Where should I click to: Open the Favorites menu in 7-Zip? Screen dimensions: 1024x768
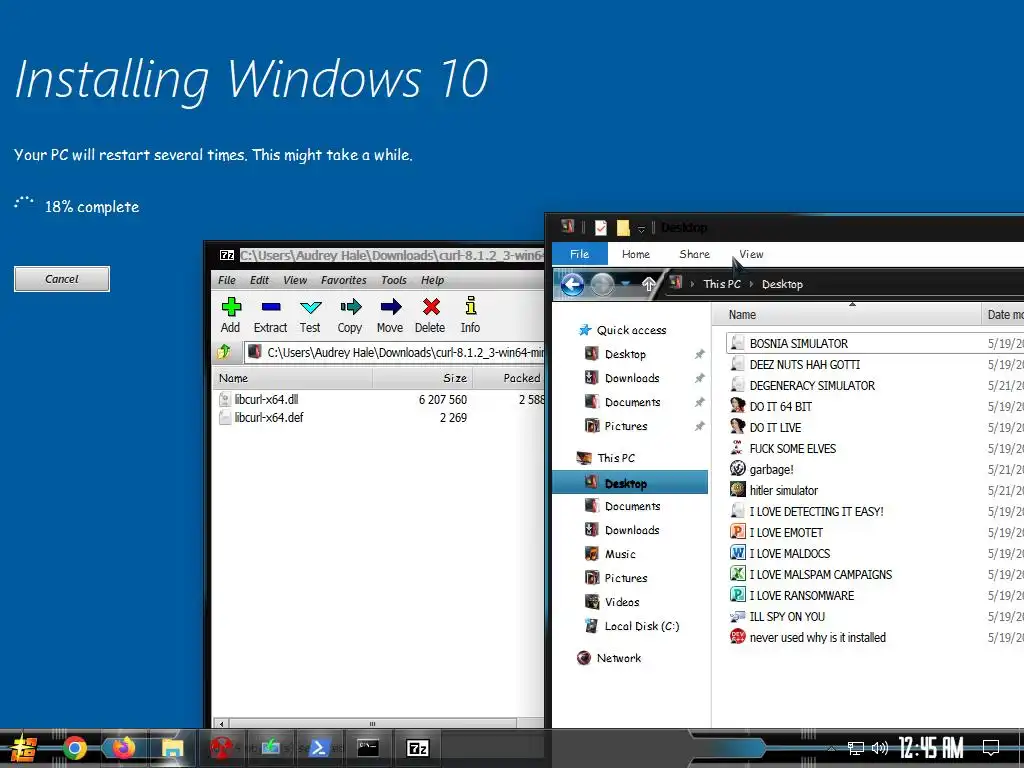pos(344,280)
